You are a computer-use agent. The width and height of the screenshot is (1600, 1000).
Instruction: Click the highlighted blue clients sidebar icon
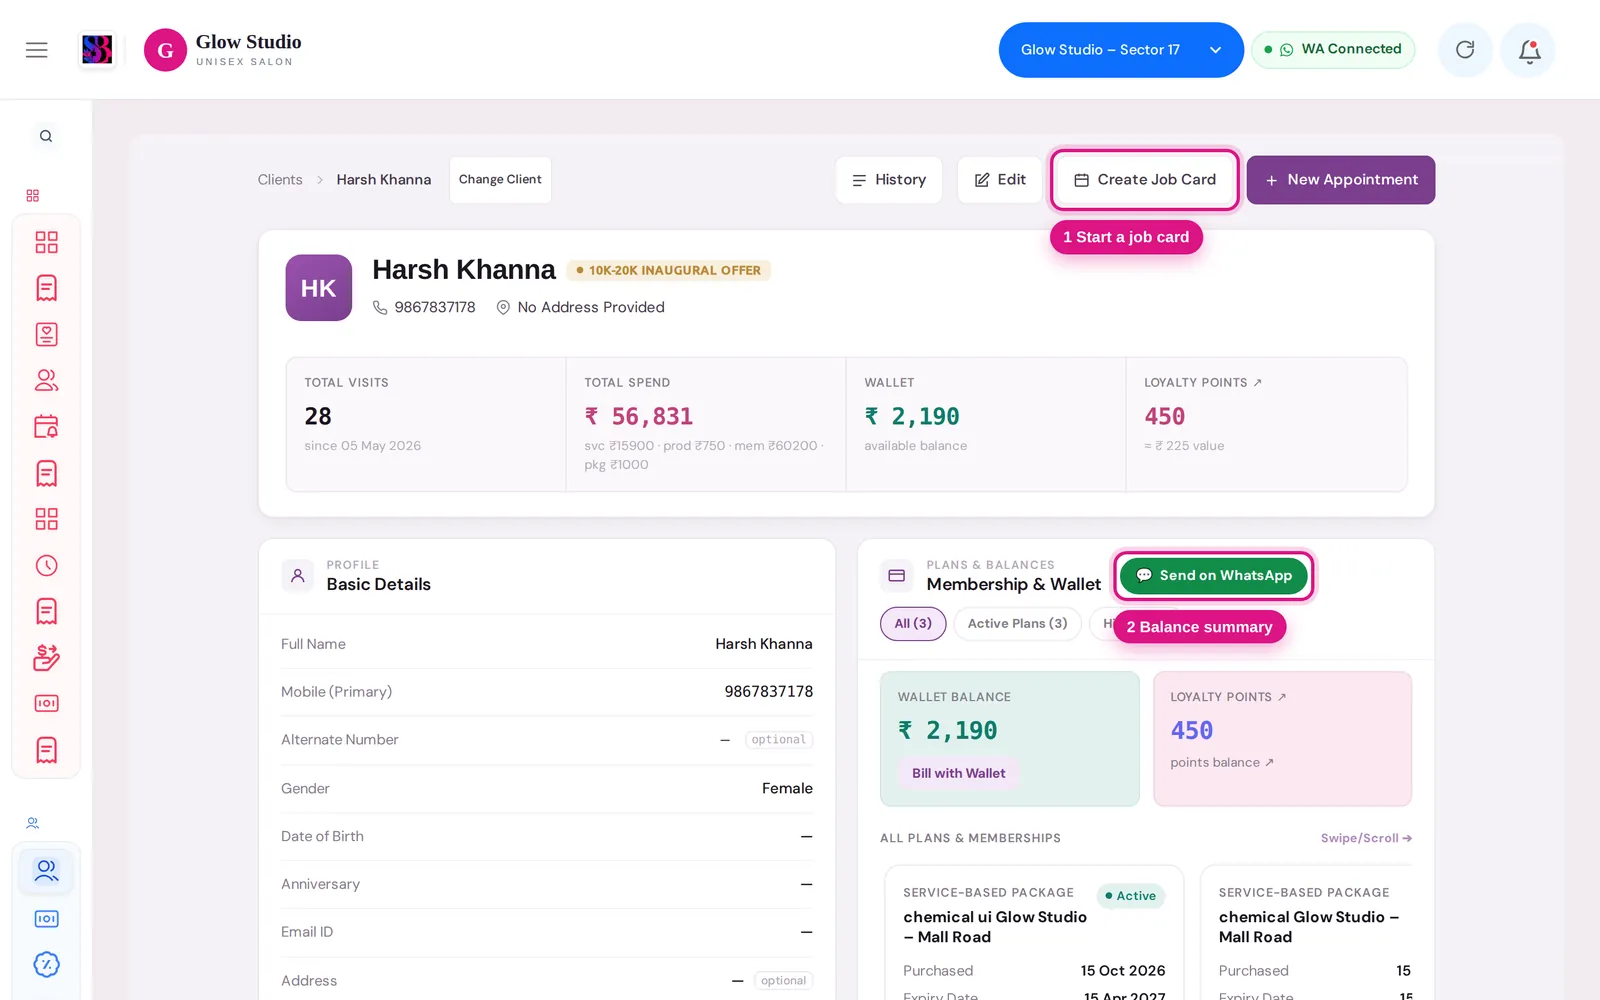46,871
